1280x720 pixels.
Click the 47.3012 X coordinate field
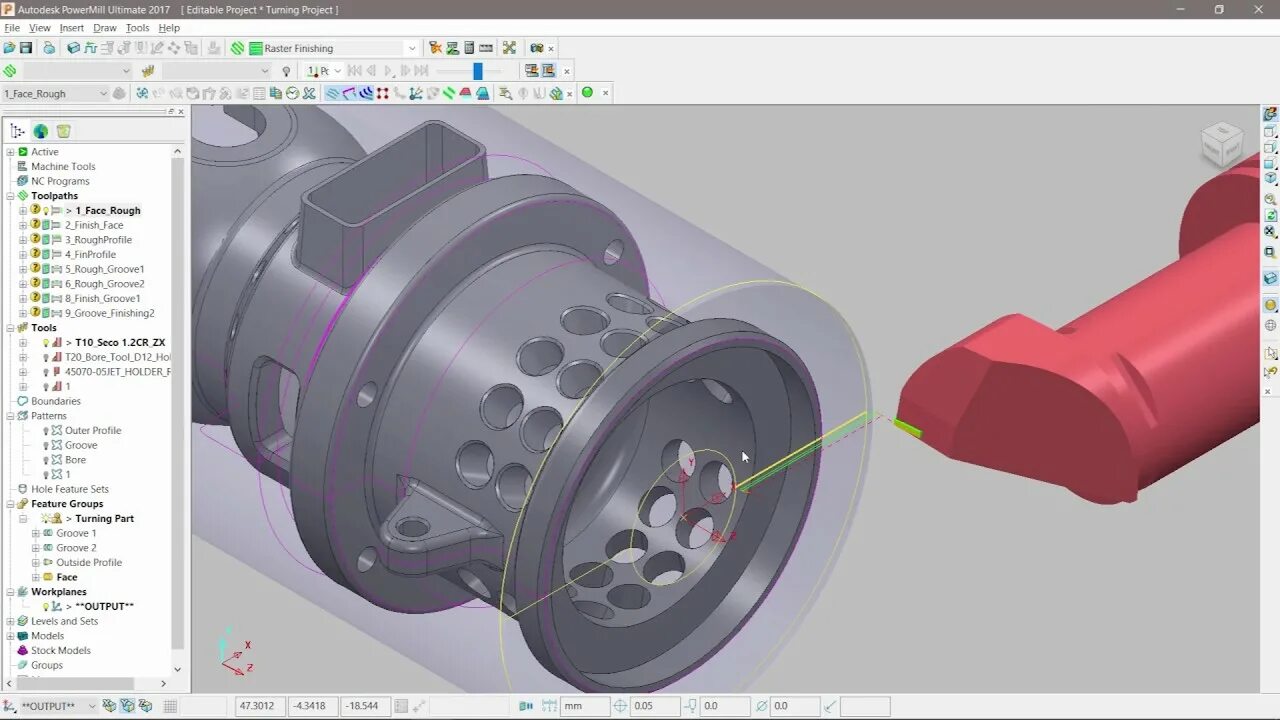(260, 706)
